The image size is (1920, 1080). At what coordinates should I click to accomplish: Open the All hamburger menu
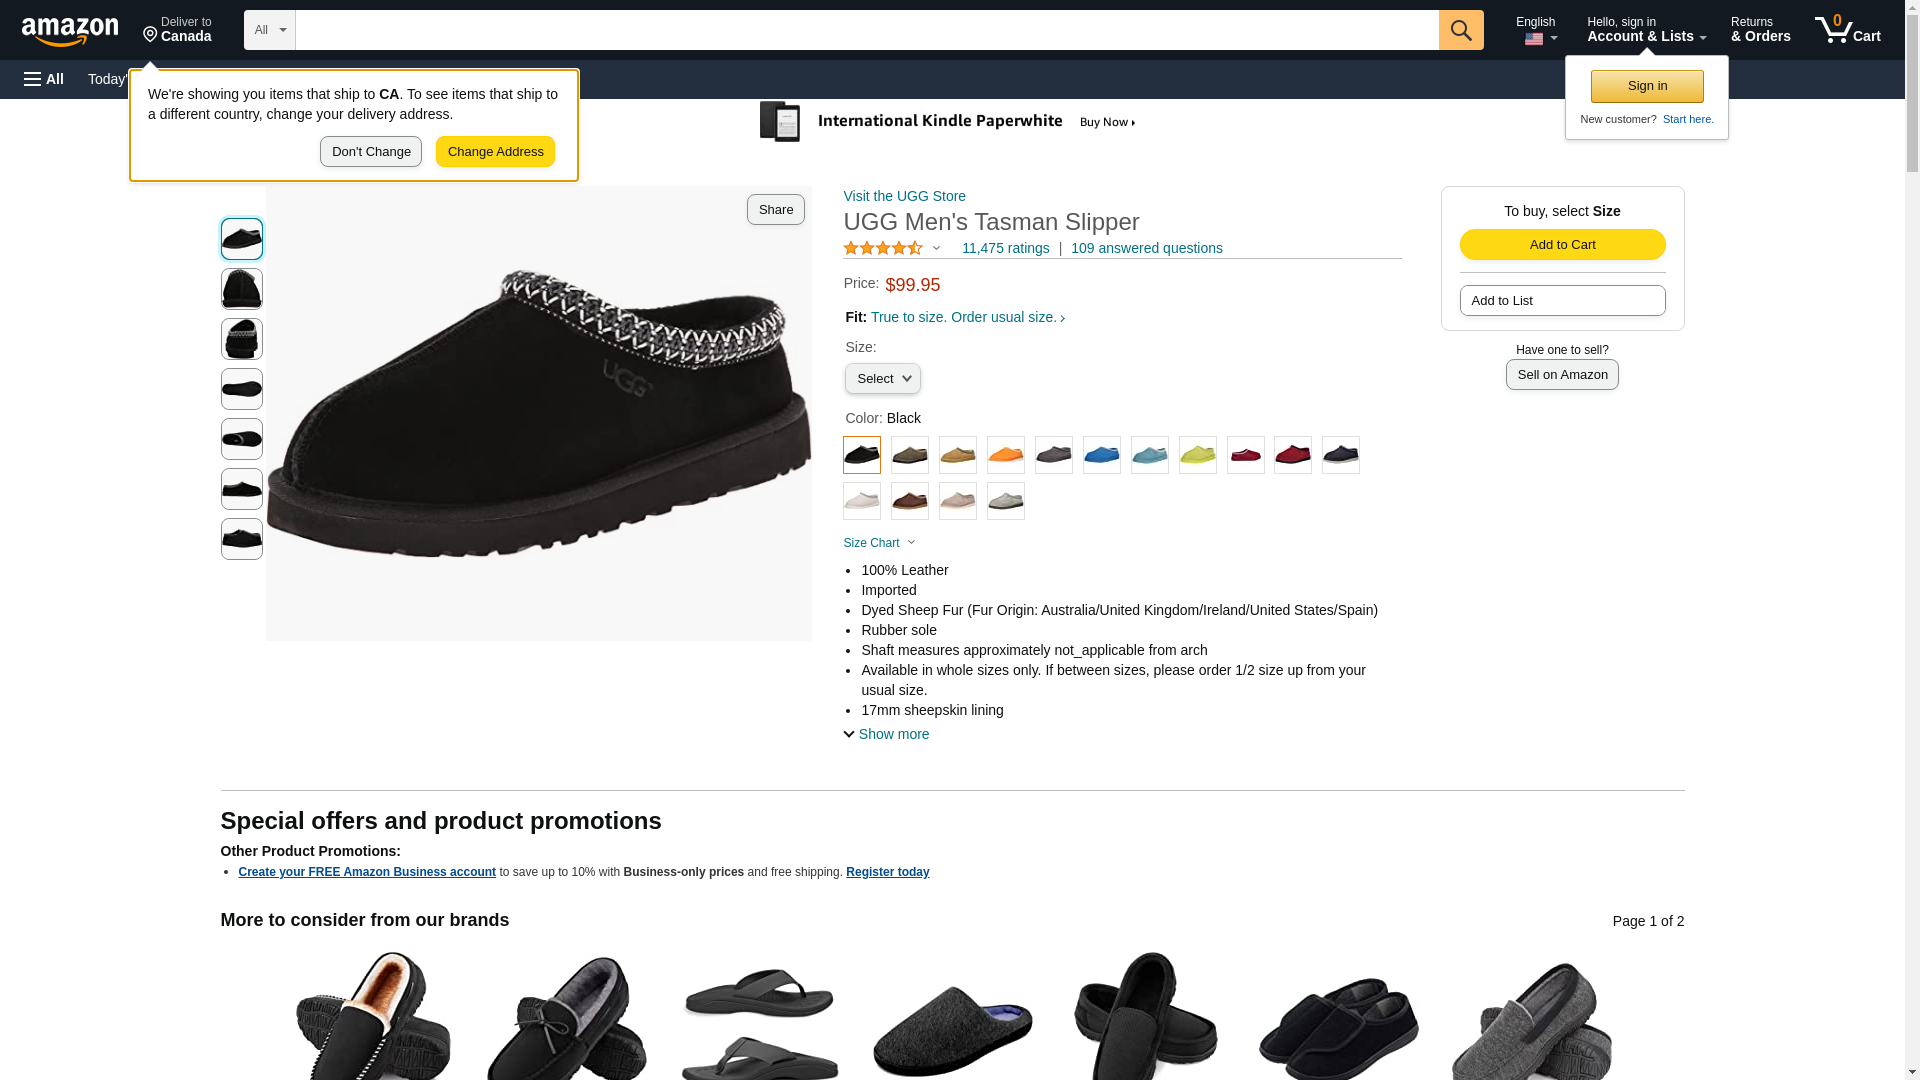(x=44, y=79)
